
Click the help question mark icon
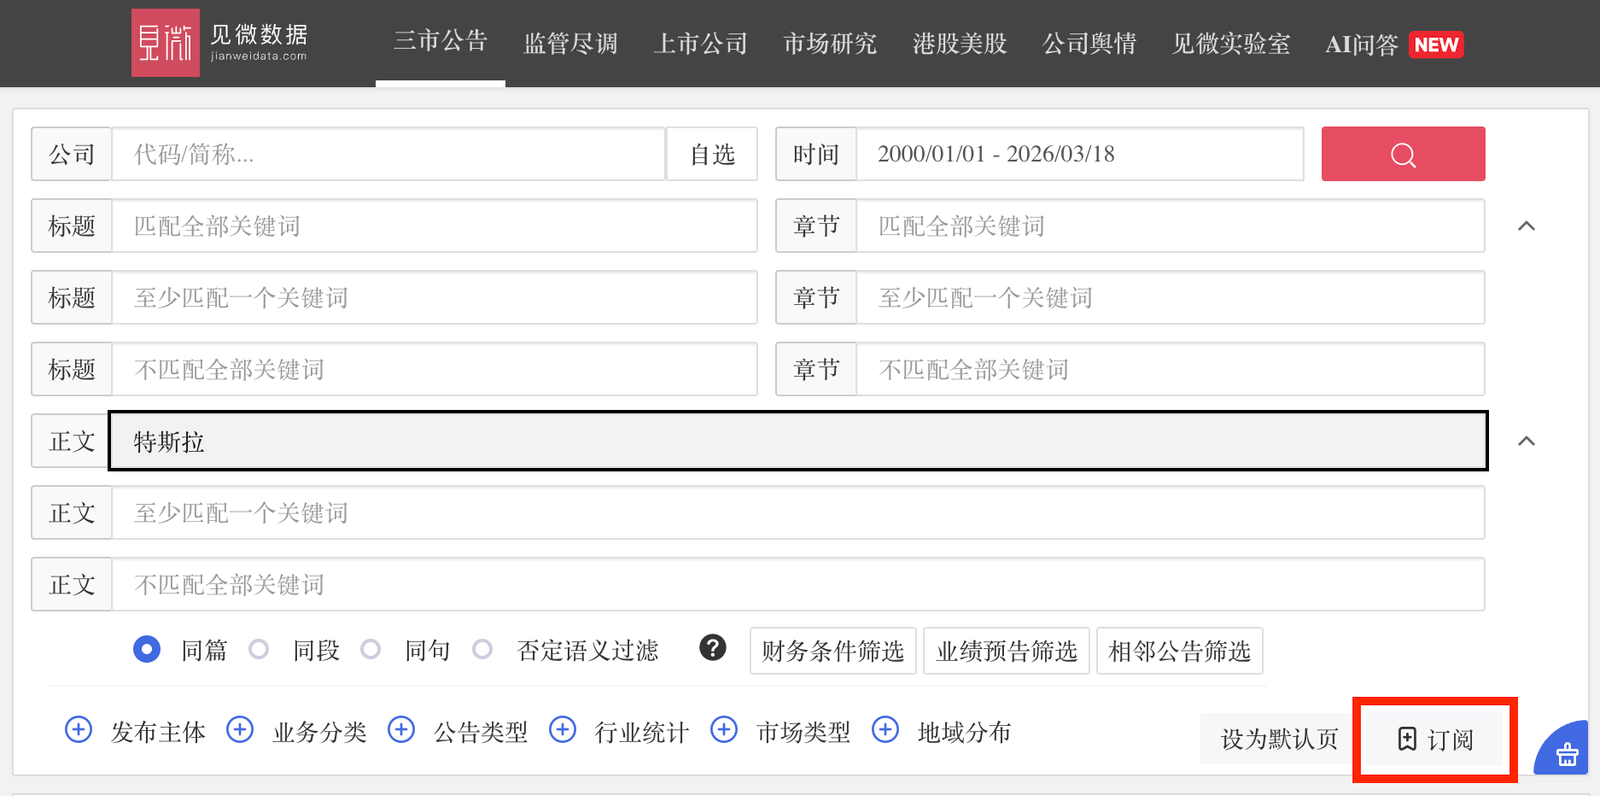(x=712, y=648)
